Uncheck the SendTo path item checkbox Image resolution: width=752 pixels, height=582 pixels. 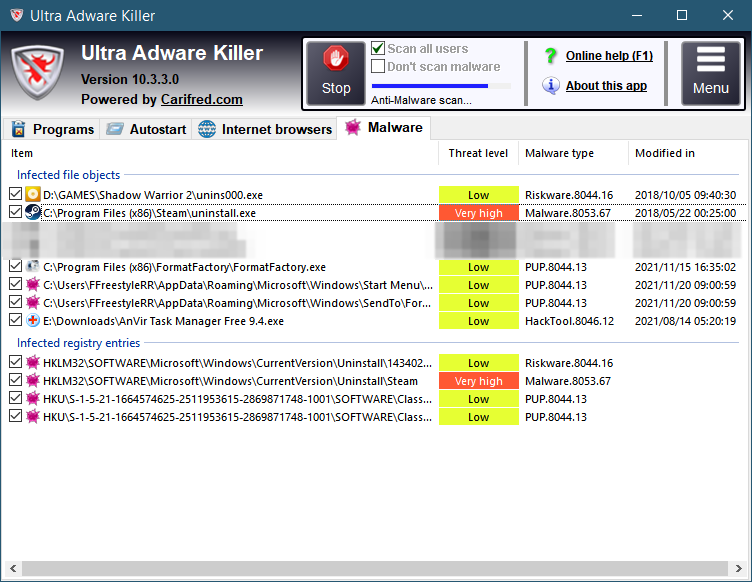tap(15, 302)
